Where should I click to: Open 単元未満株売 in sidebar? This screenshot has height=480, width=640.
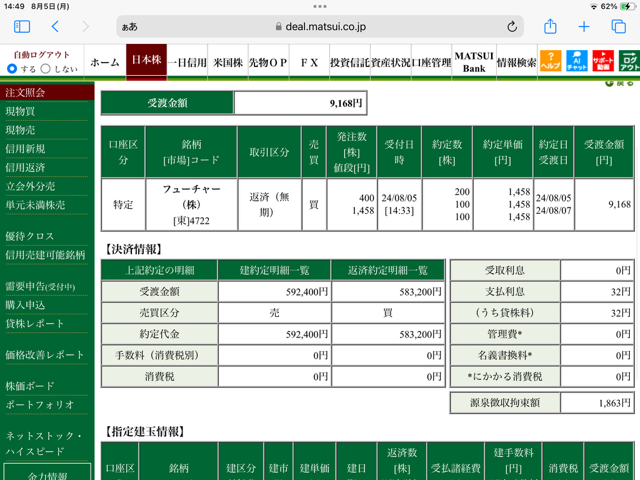[35, 205]
